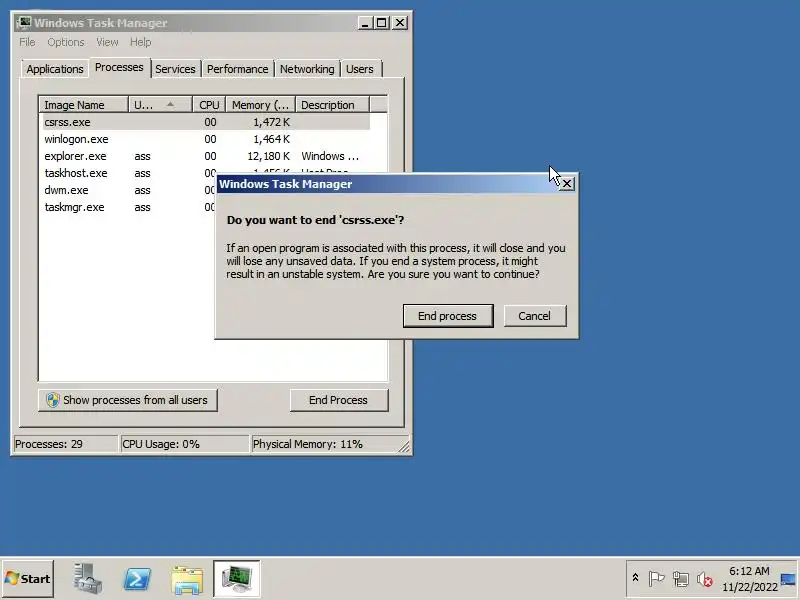Open the Help menu
Viewport: 800px width, 600px height.
[x=140, y=42]
